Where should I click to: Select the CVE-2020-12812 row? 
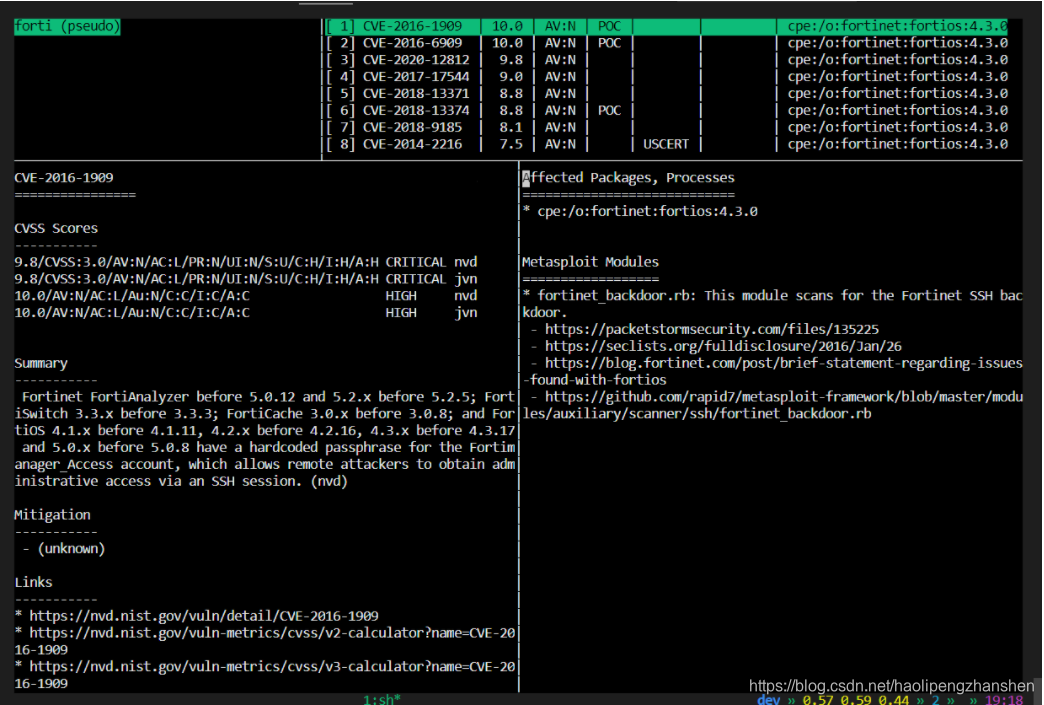click(x=666, y=60)
